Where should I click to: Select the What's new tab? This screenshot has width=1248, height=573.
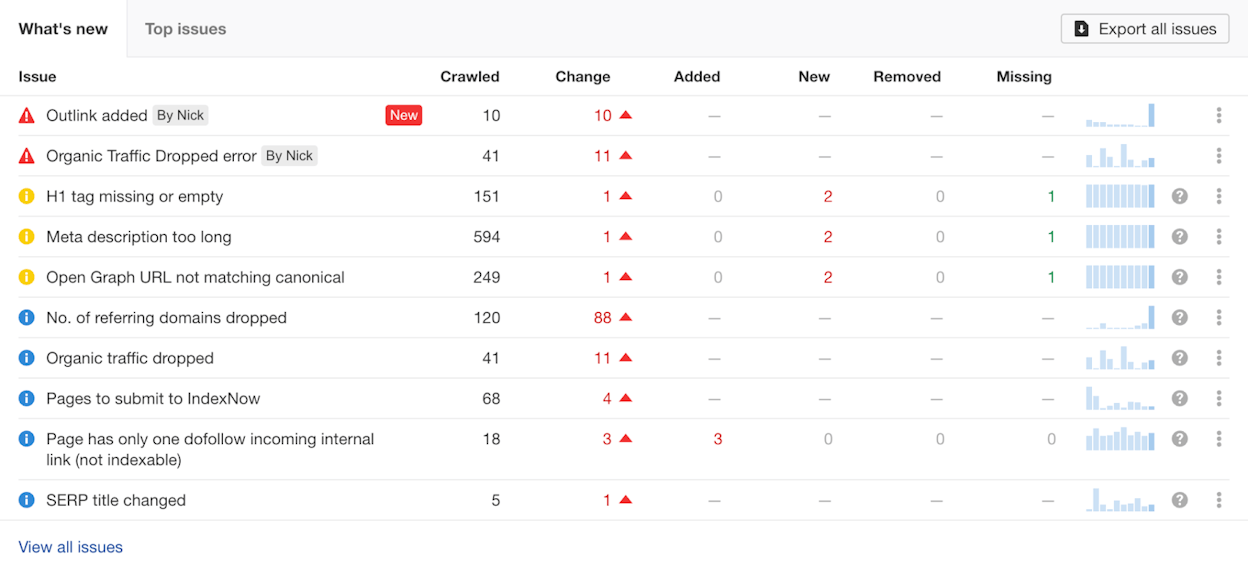pyautogui.click(x=63, y=29)
